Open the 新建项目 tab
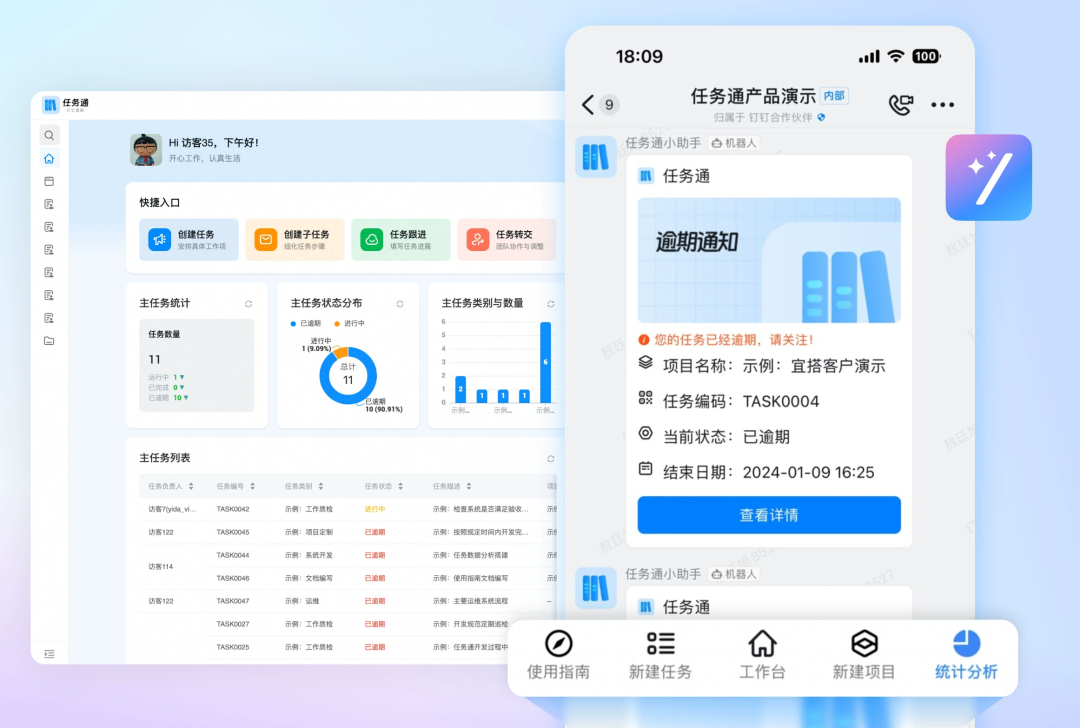Viewport: 1080px width, 728px height. (x=864, y=655)
